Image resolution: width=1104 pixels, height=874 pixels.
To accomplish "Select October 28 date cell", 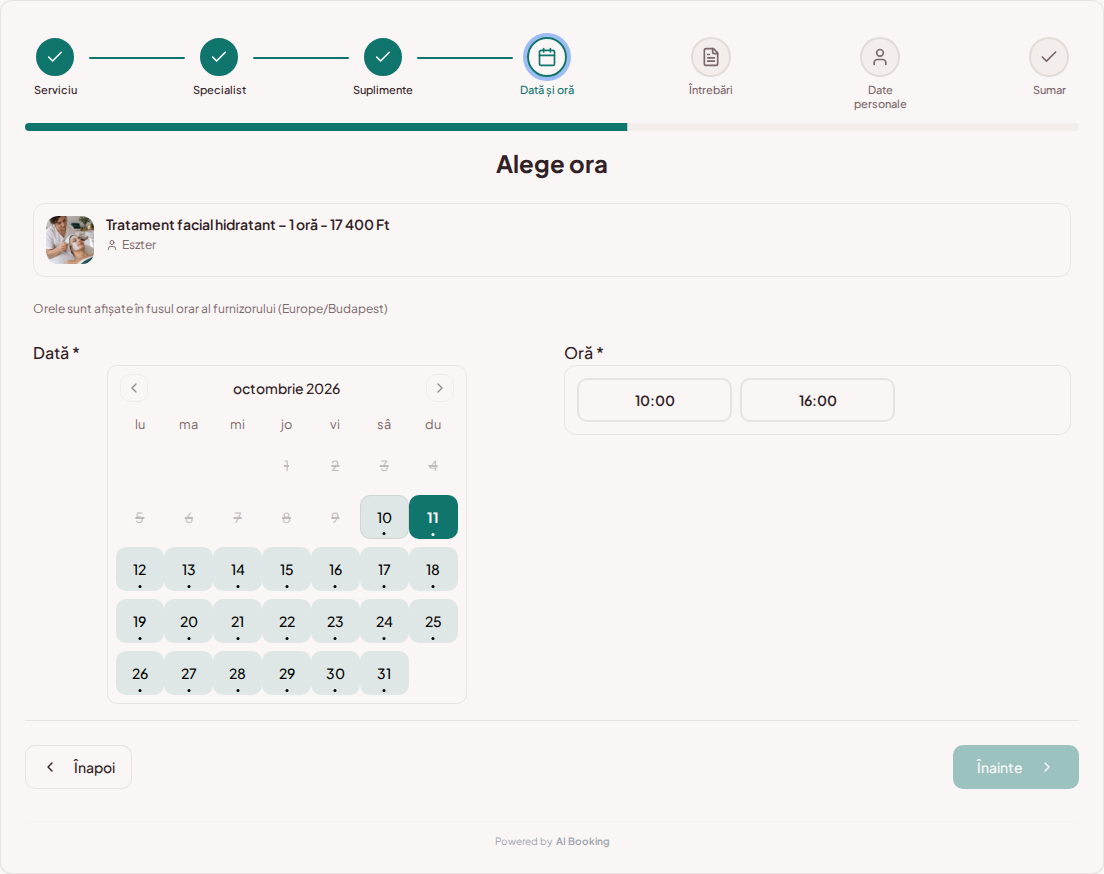I will pyautogui.click(x=238, y=674).
